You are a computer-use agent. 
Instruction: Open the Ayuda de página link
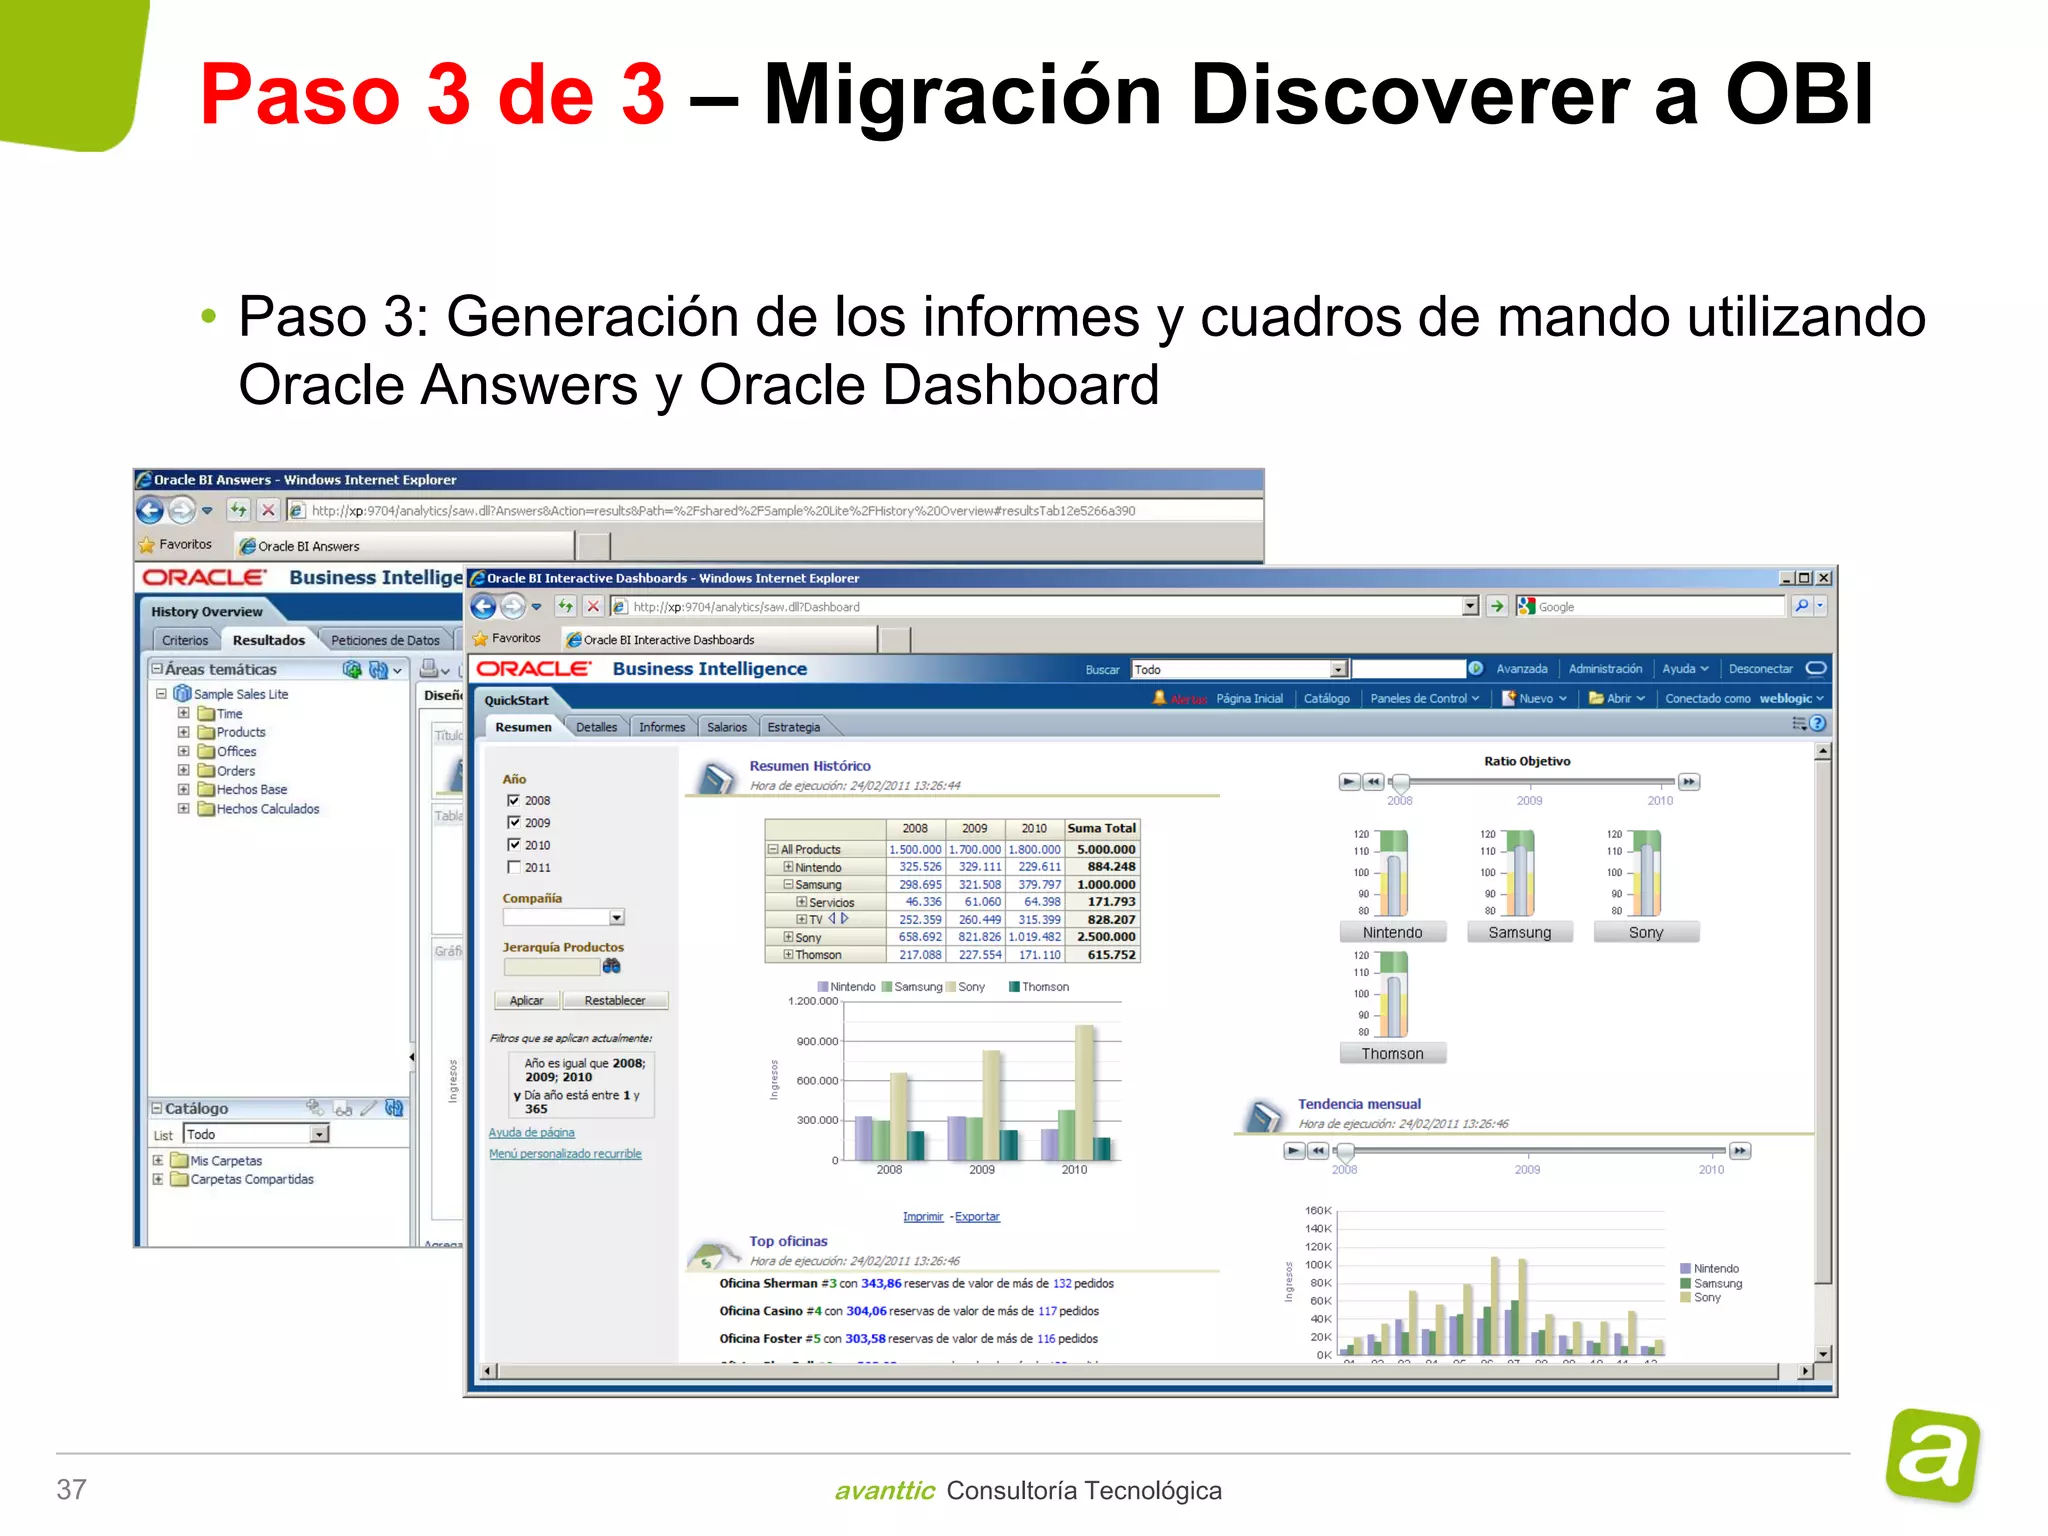tap(531, 1132)
